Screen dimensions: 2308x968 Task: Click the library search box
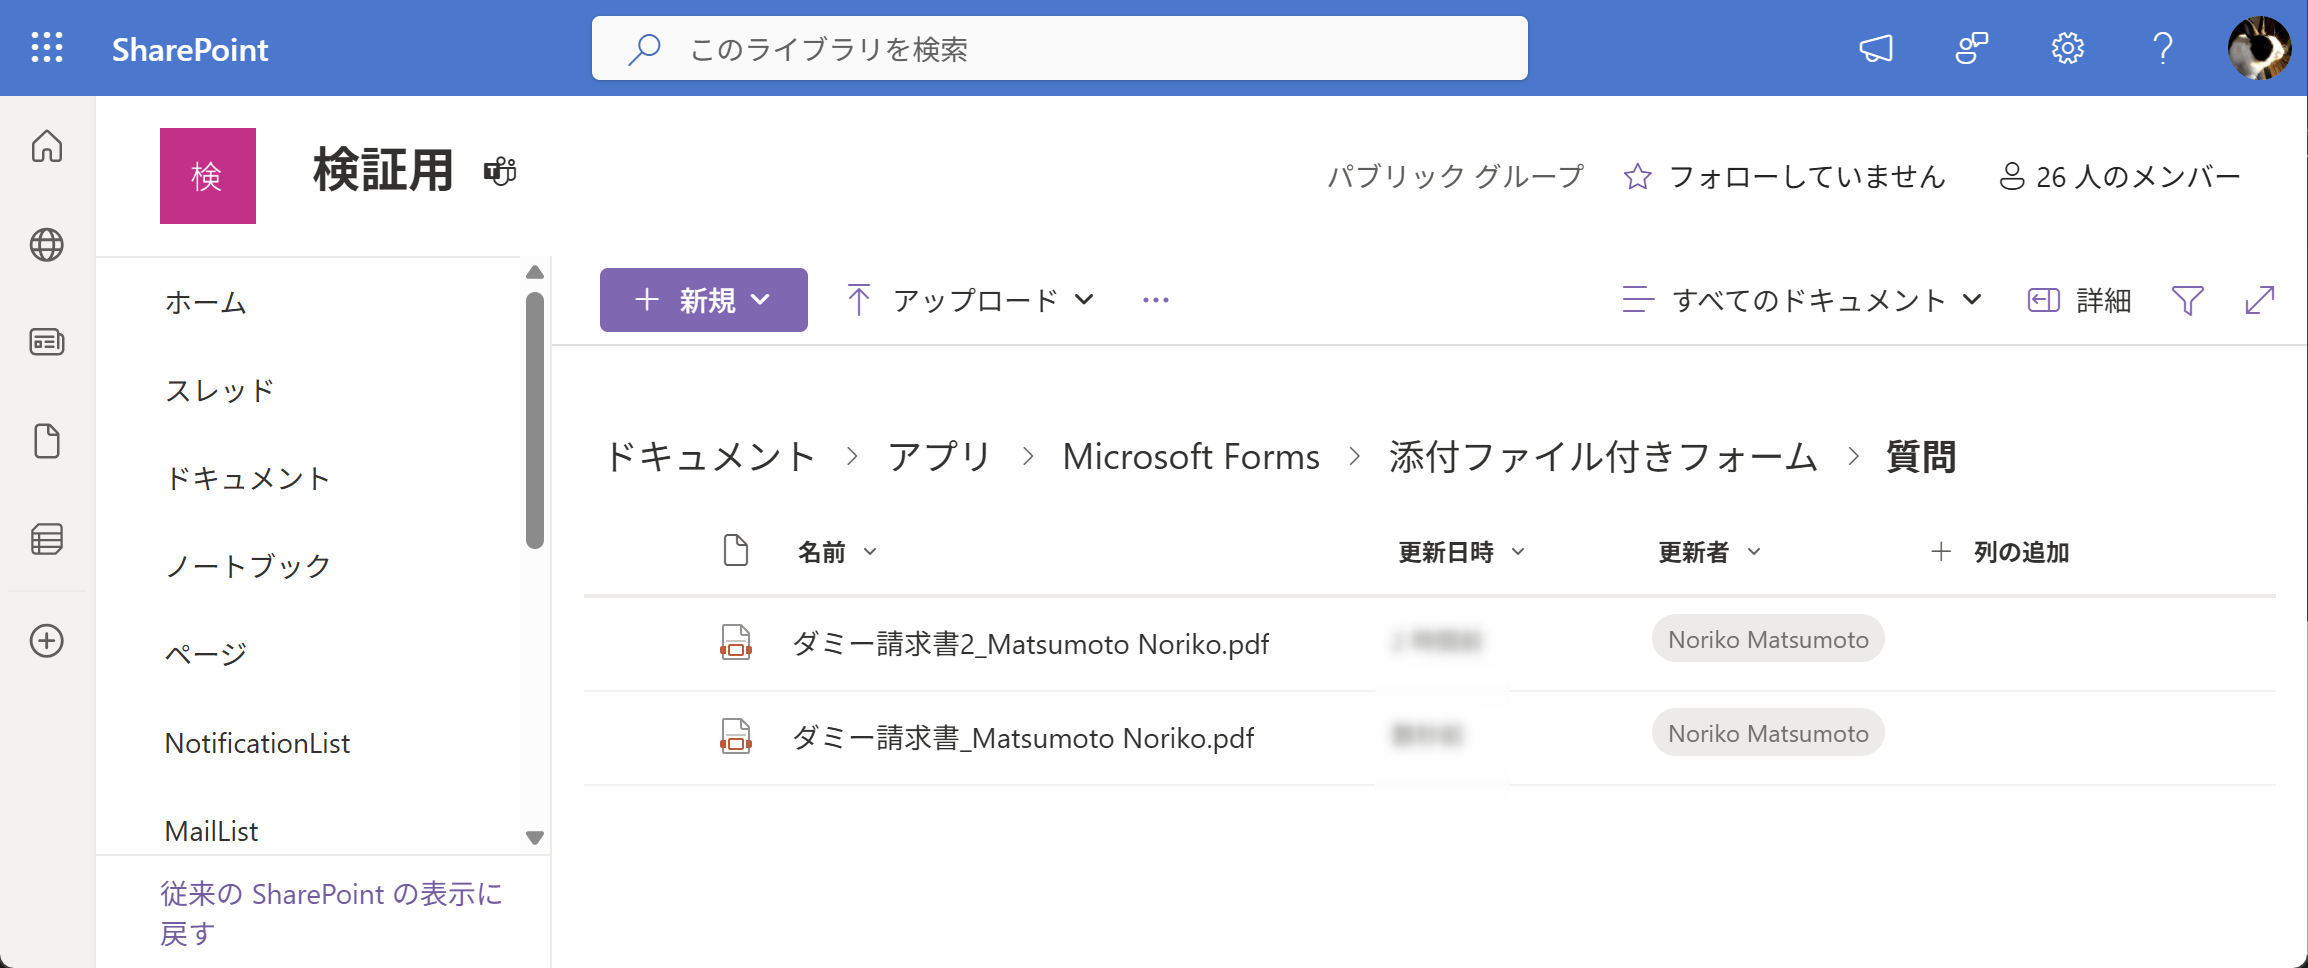pyautogui.click(x=1060, y=48)
